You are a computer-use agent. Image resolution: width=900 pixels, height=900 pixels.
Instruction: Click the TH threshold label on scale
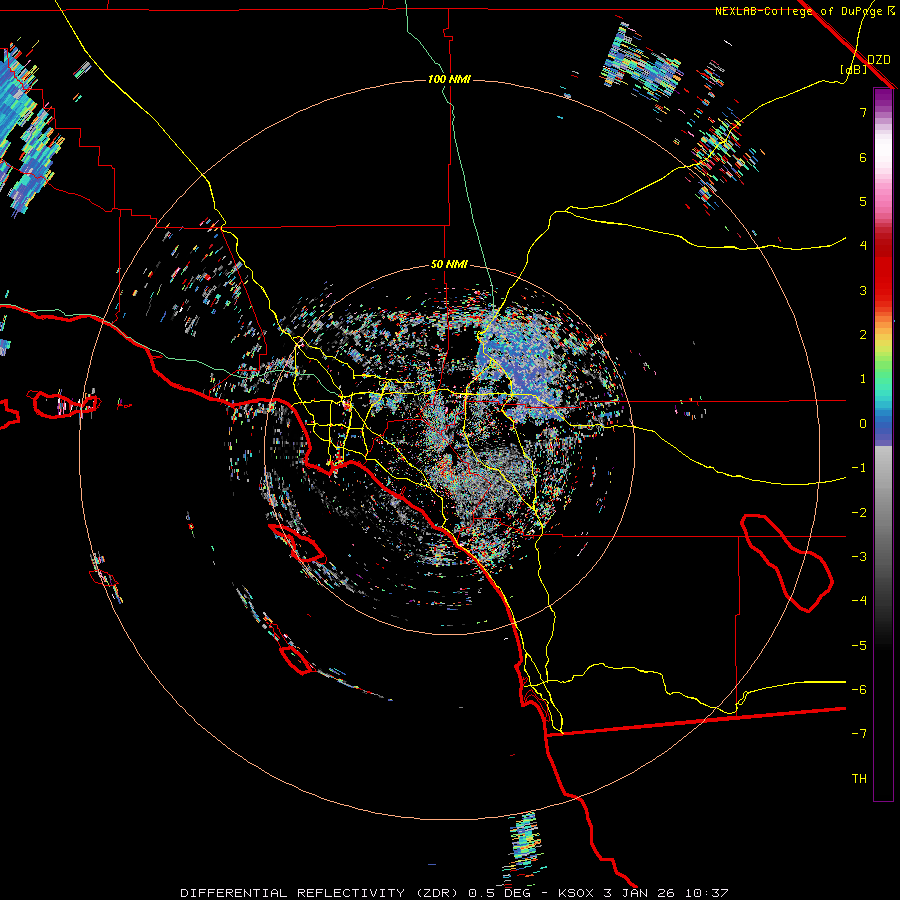[x=859, y=779]
